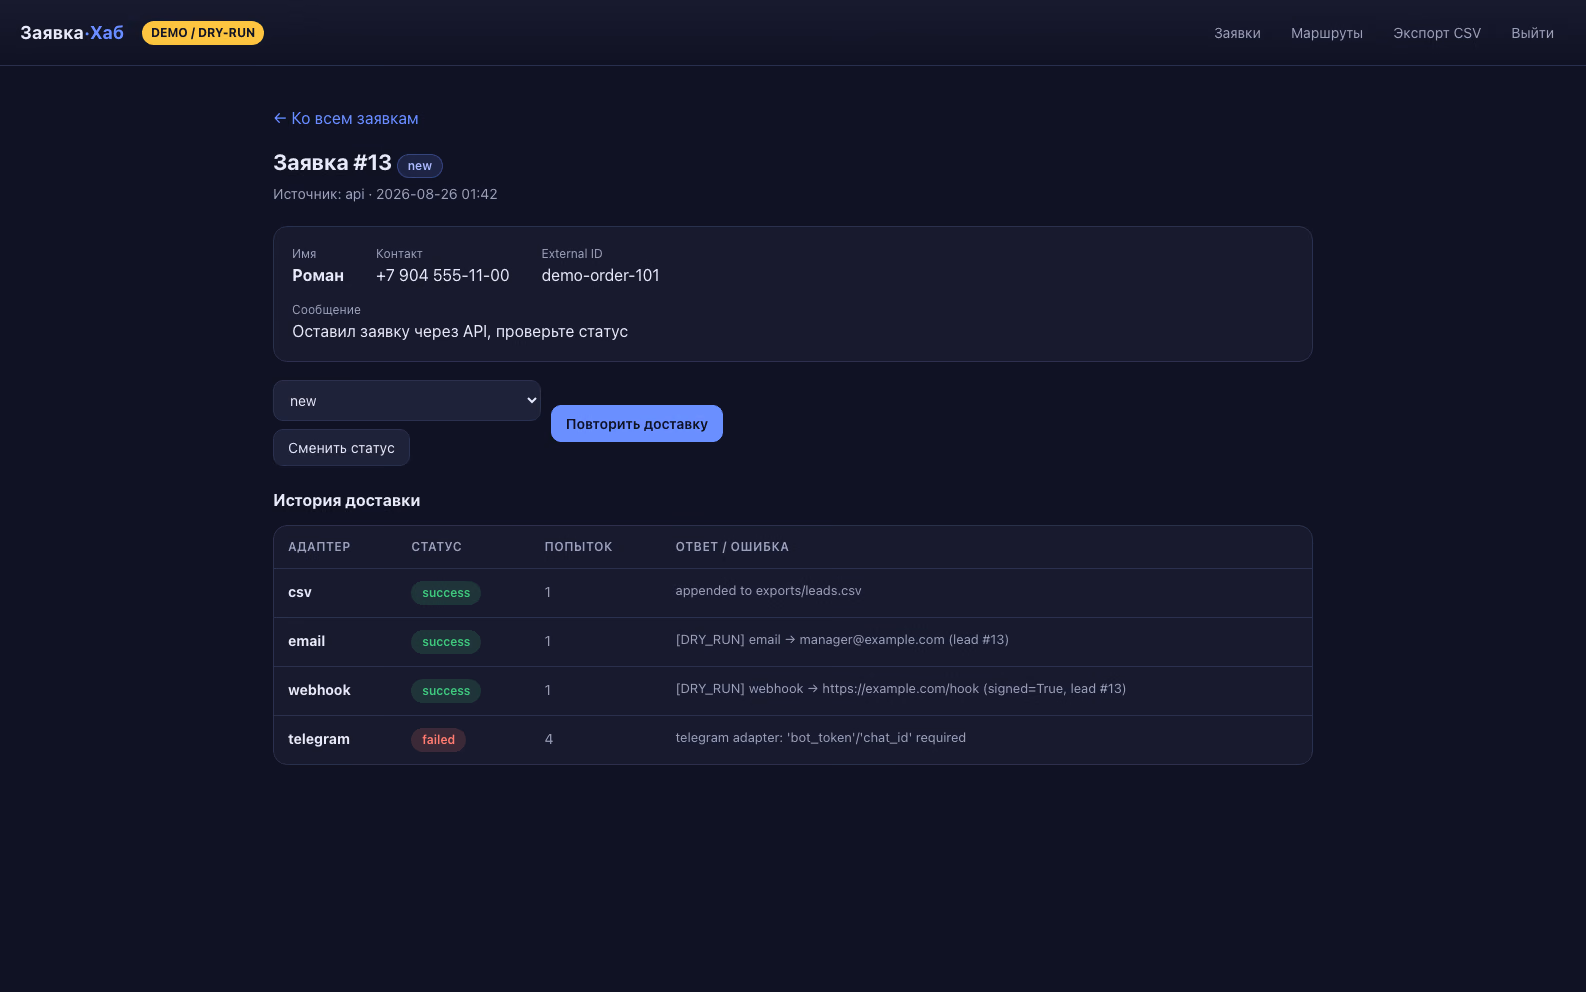This screenshot has width=1586, height=992.
Task: Click Выйти to log out
Action: click(x=1532, y=33)
